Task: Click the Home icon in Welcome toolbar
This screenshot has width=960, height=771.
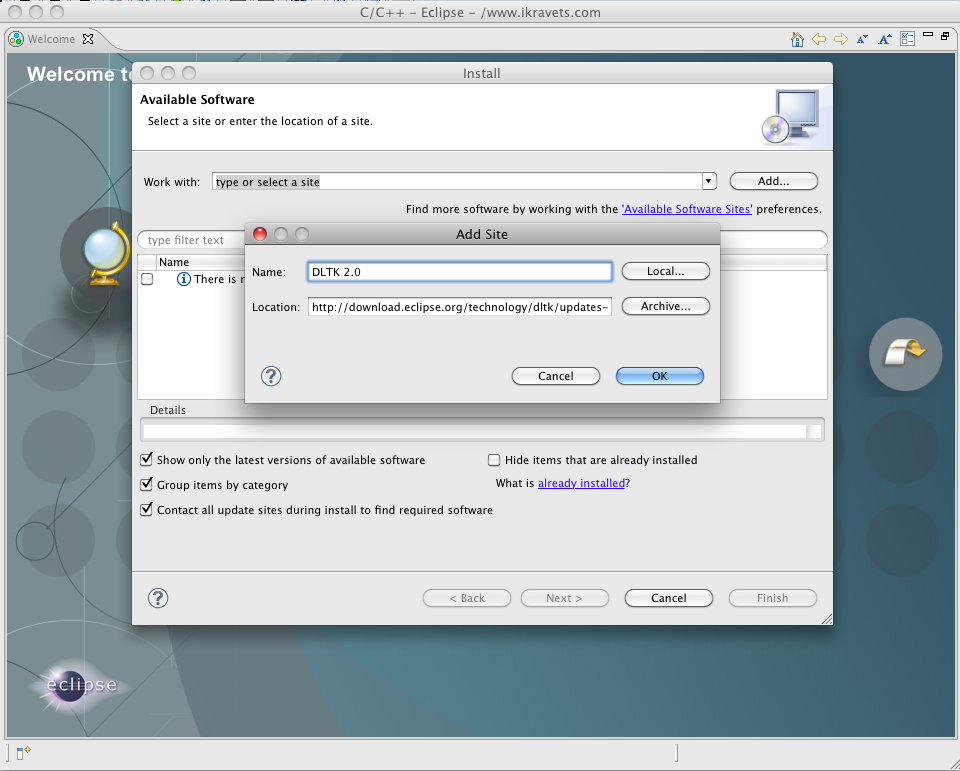Action: click(797, 39)
